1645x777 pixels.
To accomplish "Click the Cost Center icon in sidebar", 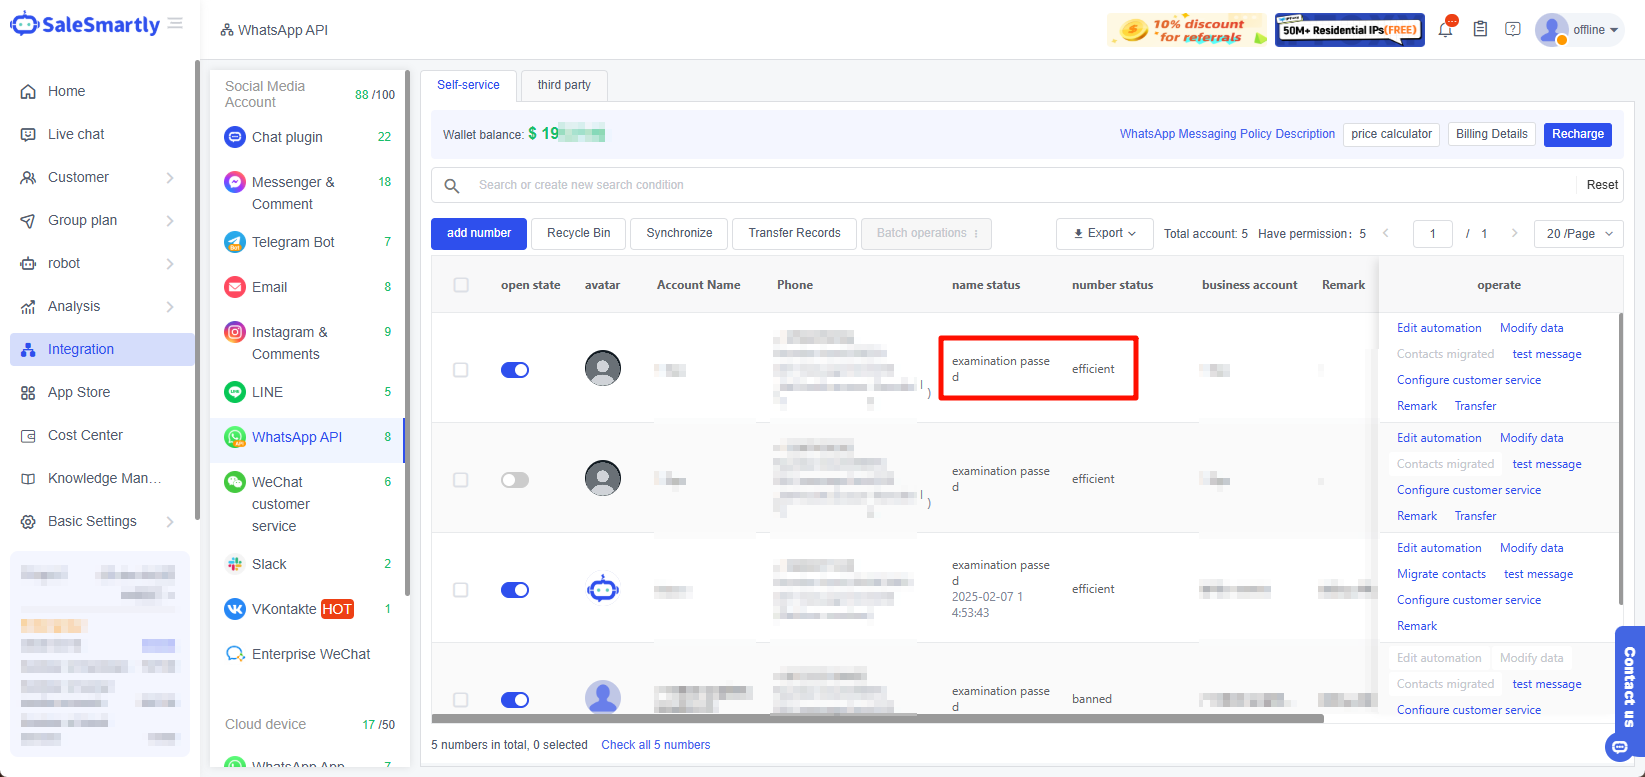I will coord(28,435).
